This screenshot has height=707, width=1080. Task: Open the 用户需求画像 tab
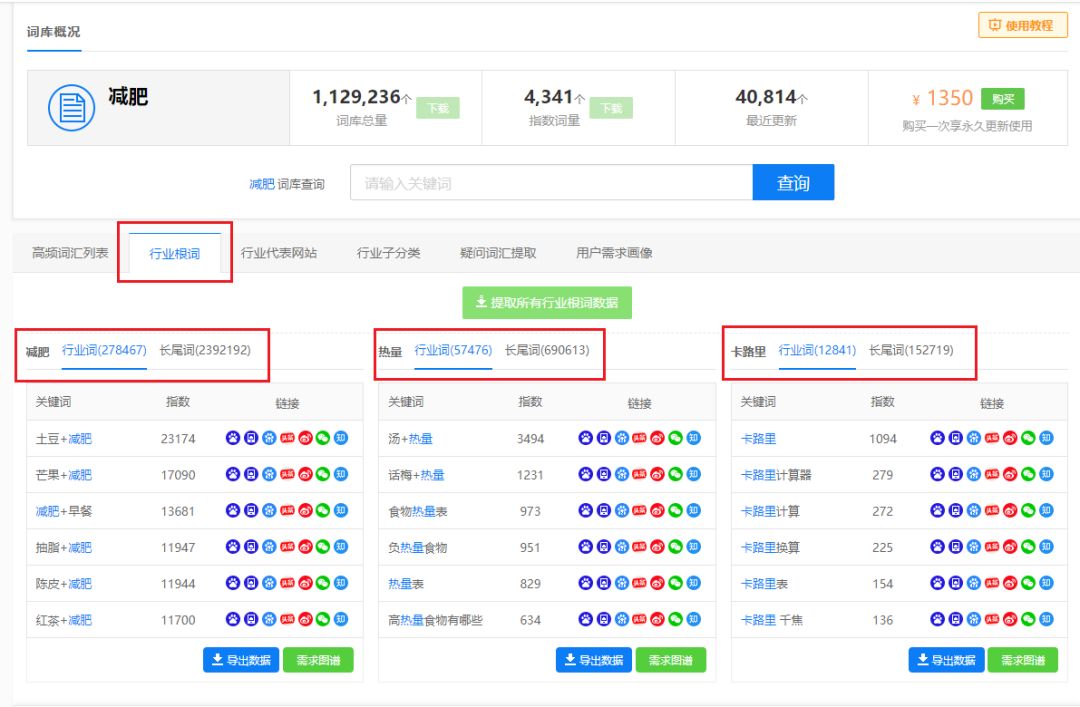(x=614, y=253)
